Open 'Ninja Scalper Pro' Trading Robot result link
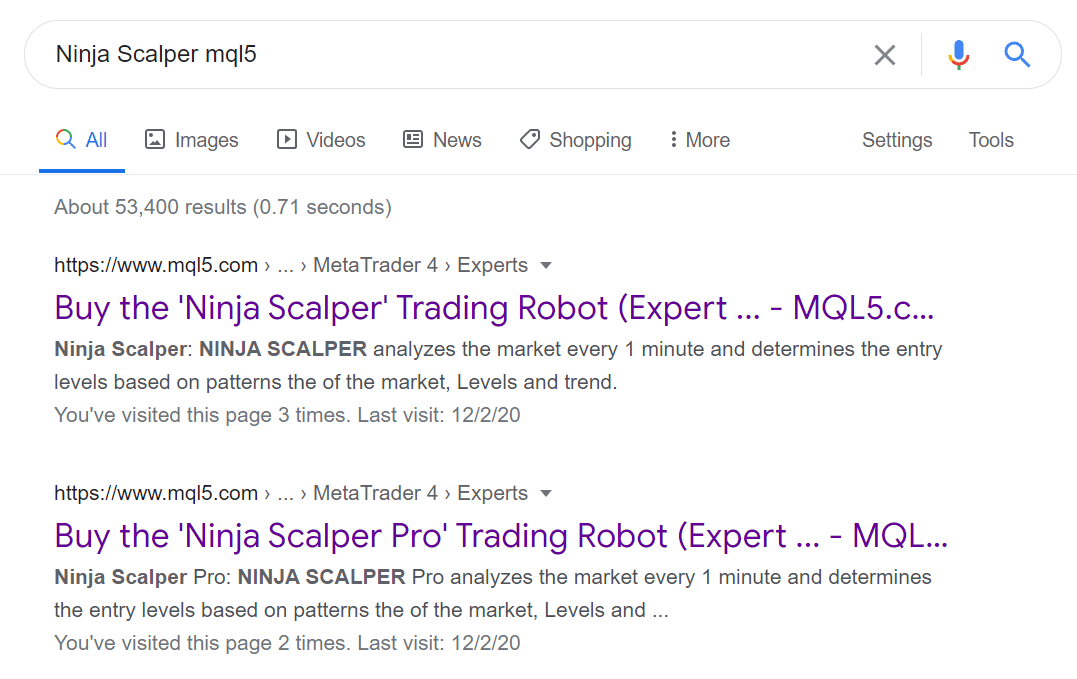Screen dimensions: 1077x679 [501, 536]
